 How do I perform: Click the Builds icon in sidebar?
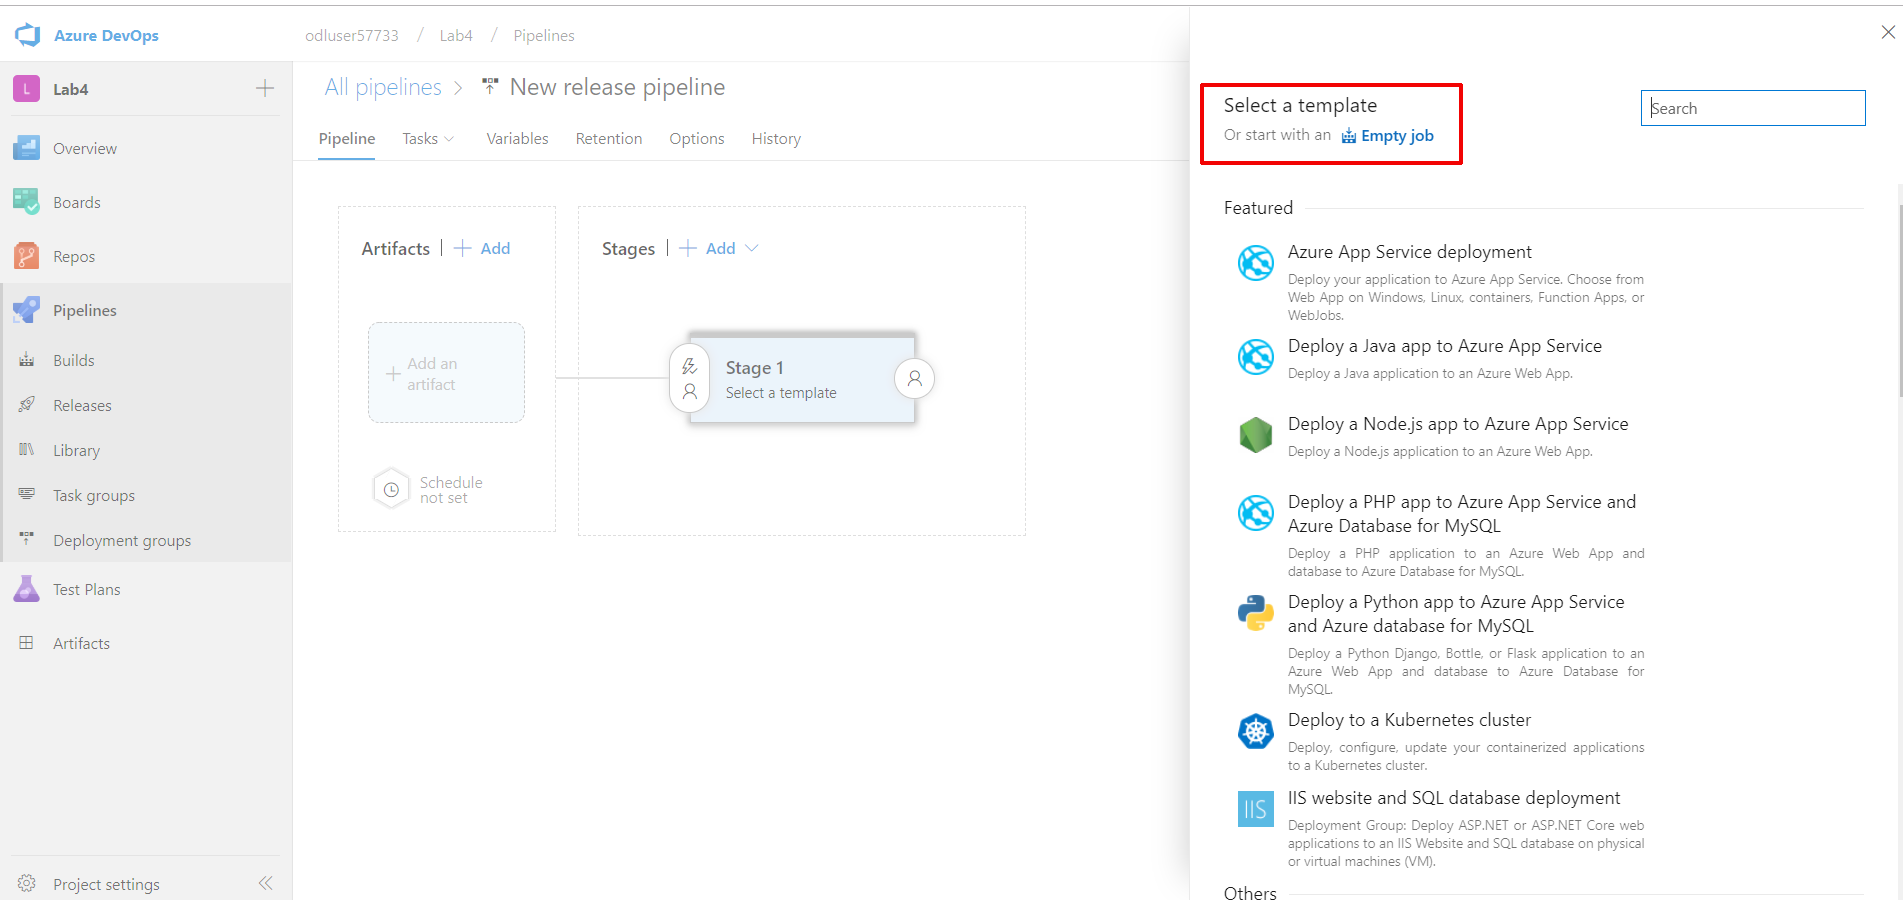[x=27, y=360]
